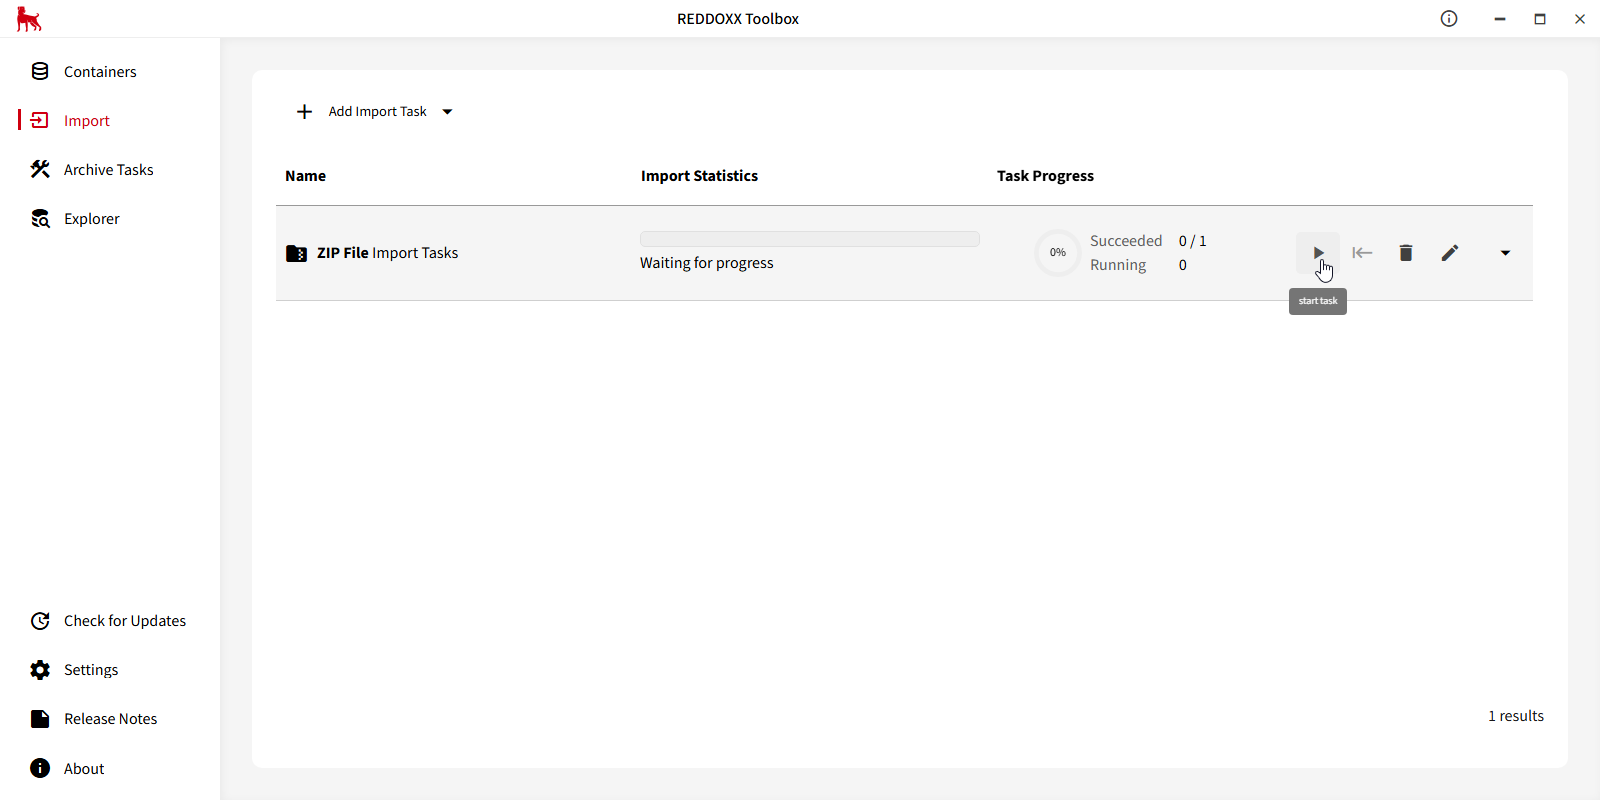Click the '1 results' text
The width and height of the screenshot is (1600, 800).
coord(1516,716)
